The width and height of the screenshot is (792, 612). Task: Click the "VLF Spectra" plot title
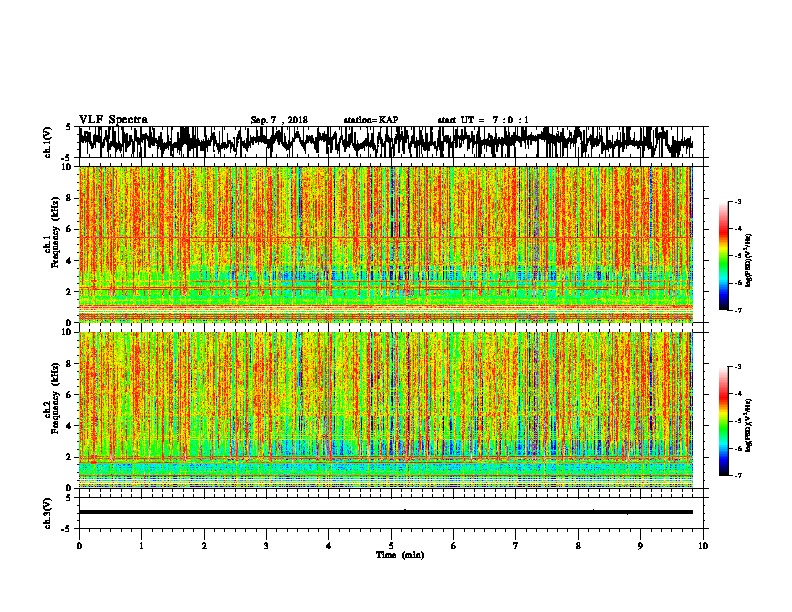pos(113,120)
